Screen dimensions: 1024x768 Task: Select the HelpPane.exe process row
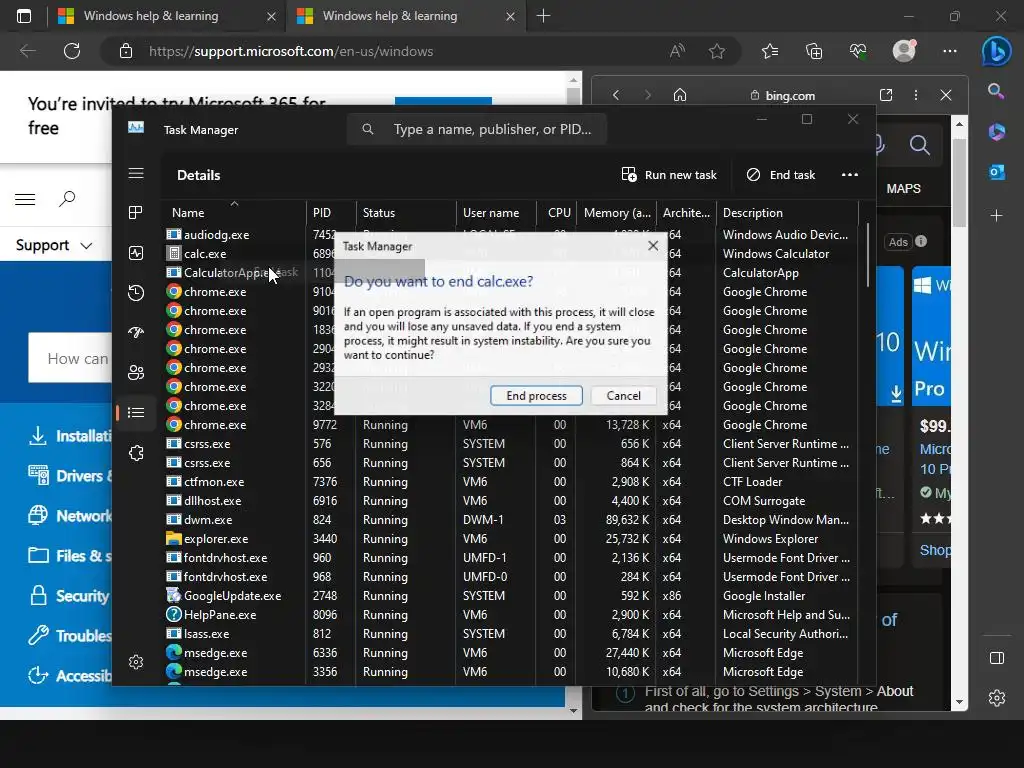coord(510,615)
